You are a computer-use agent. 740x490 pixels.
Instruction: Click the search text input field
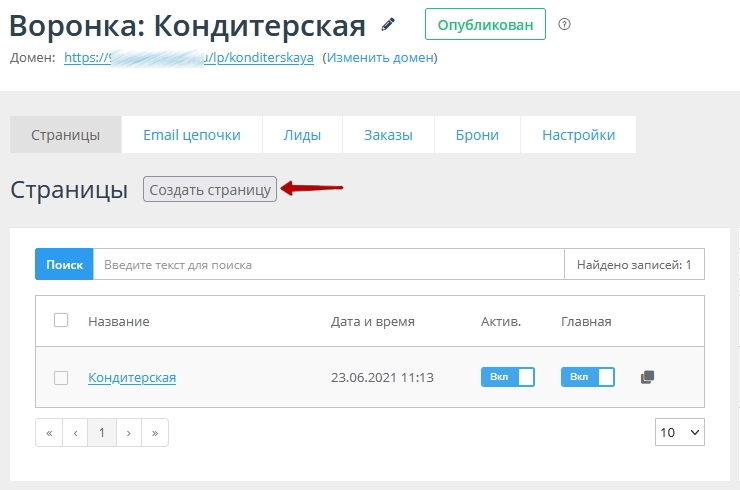pos(328,265)
